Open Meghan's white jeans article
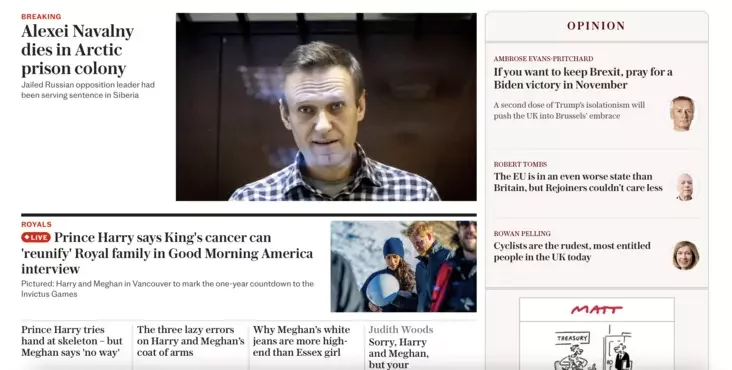 302,341
